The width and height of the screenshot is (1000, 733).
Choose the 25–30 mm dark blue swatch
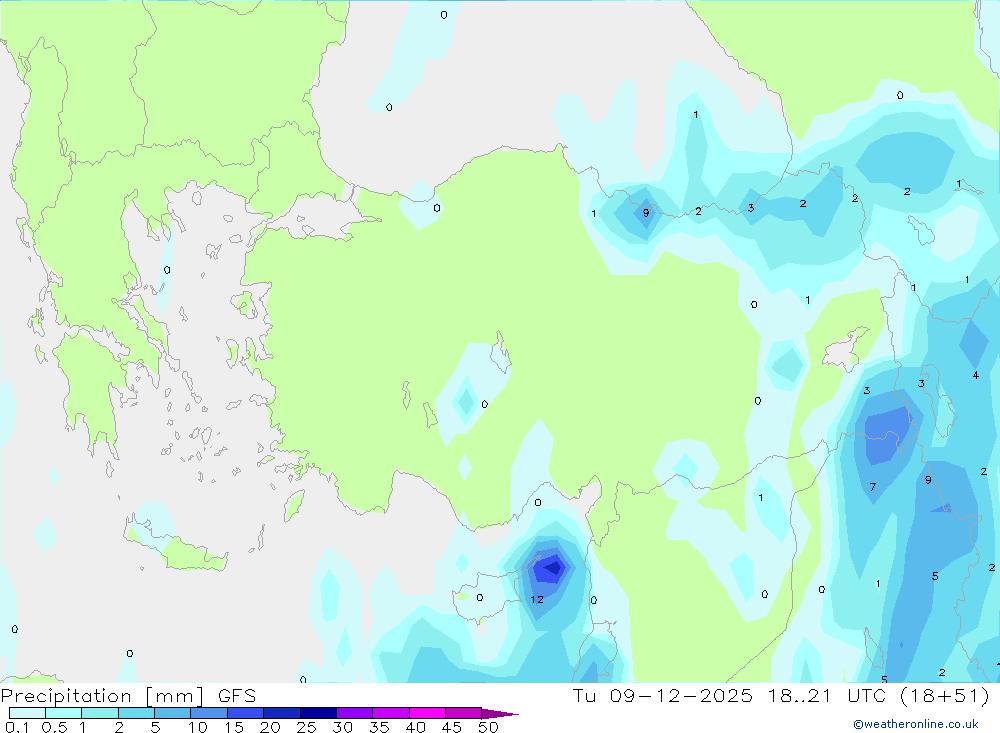(x=318, y=713)
